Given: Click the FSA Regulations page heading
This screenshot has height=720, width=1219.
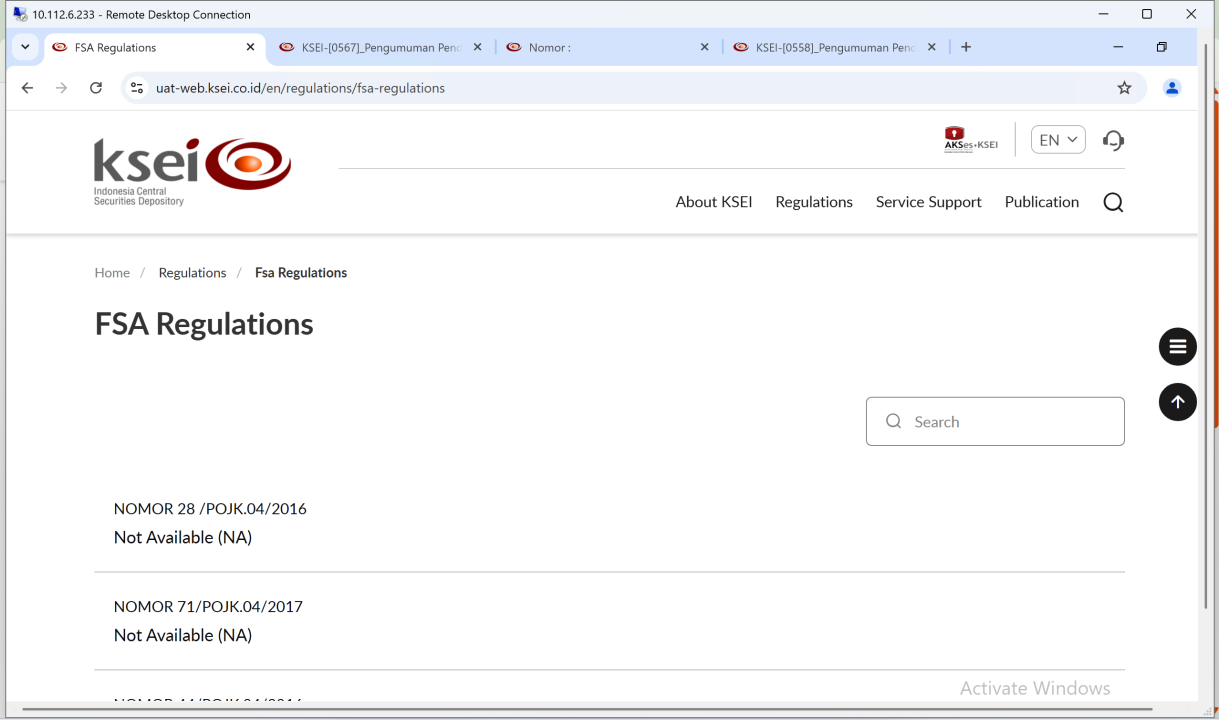Looking at the screenshot, I should pyautogui.click(x=204, y=324).
